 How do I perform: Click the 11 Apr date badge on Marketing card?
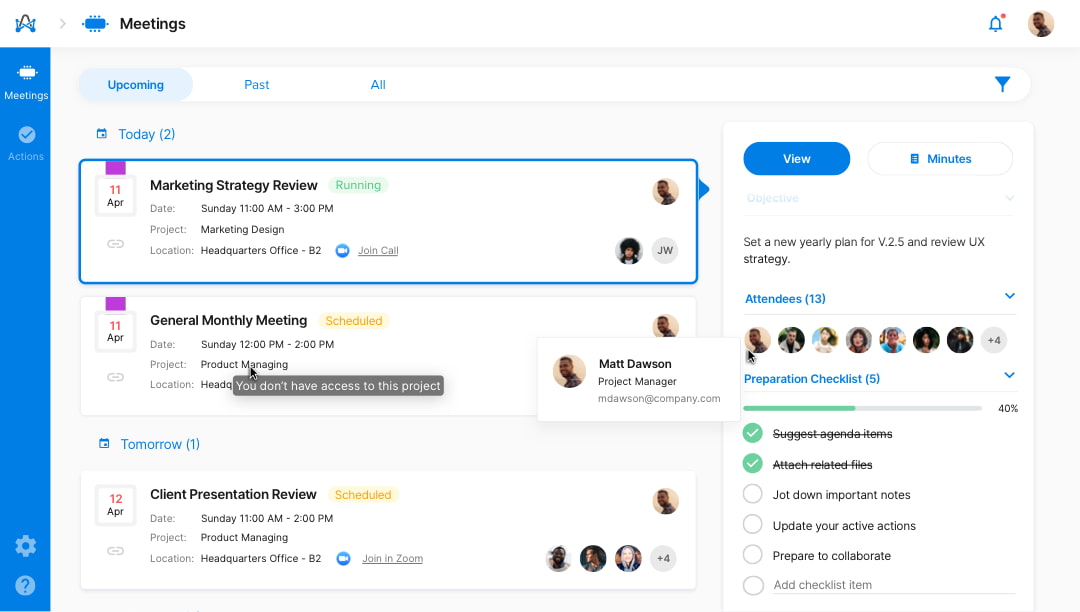coord(115,196)
